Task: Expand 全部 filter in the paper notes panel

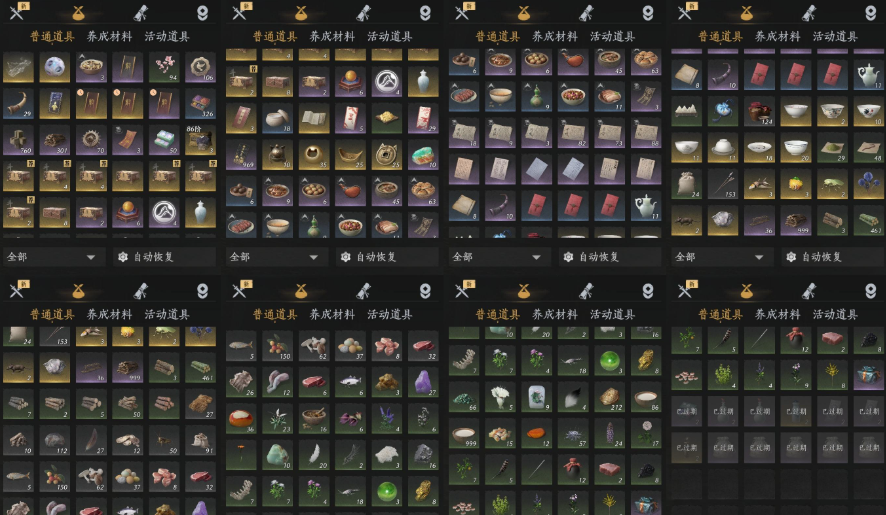Action: [x=498, y=257]
